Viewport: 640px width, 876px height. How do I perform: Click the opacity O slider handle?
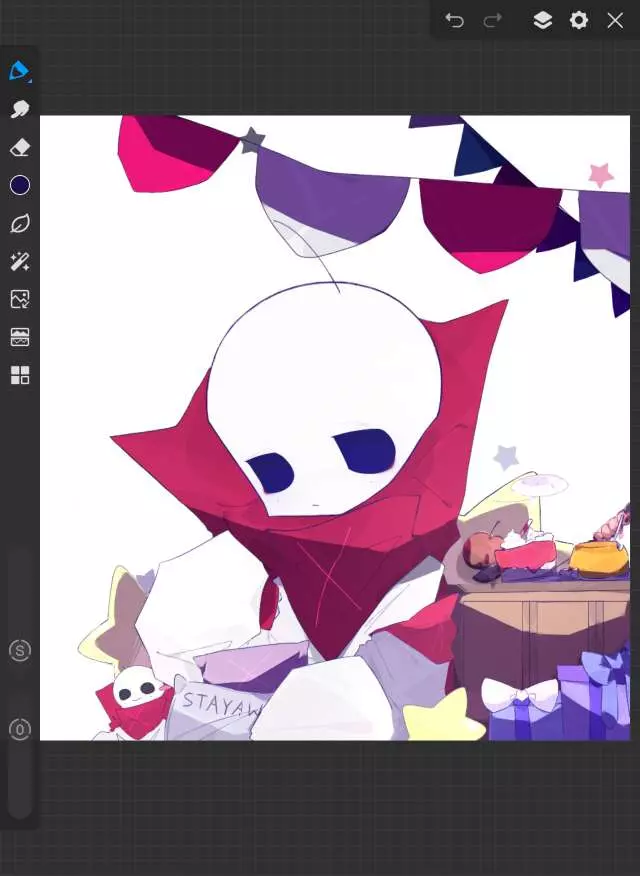pos(20,729)
